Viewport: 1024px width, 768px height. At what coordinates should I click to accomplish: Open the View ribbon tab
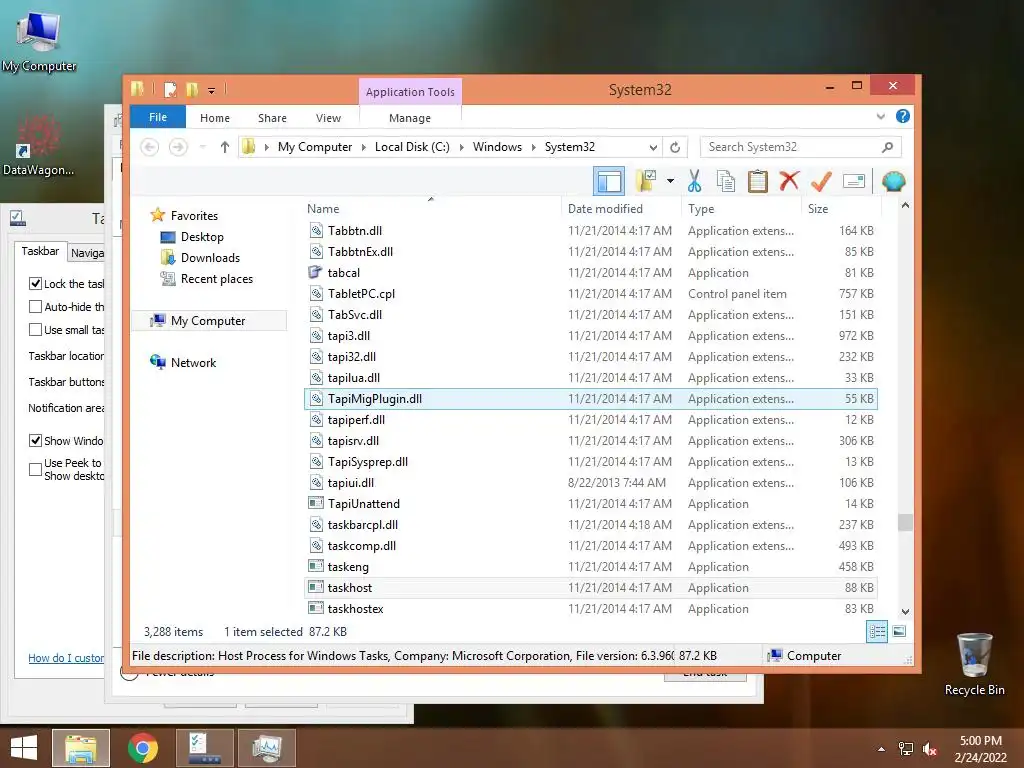[328, 118]
